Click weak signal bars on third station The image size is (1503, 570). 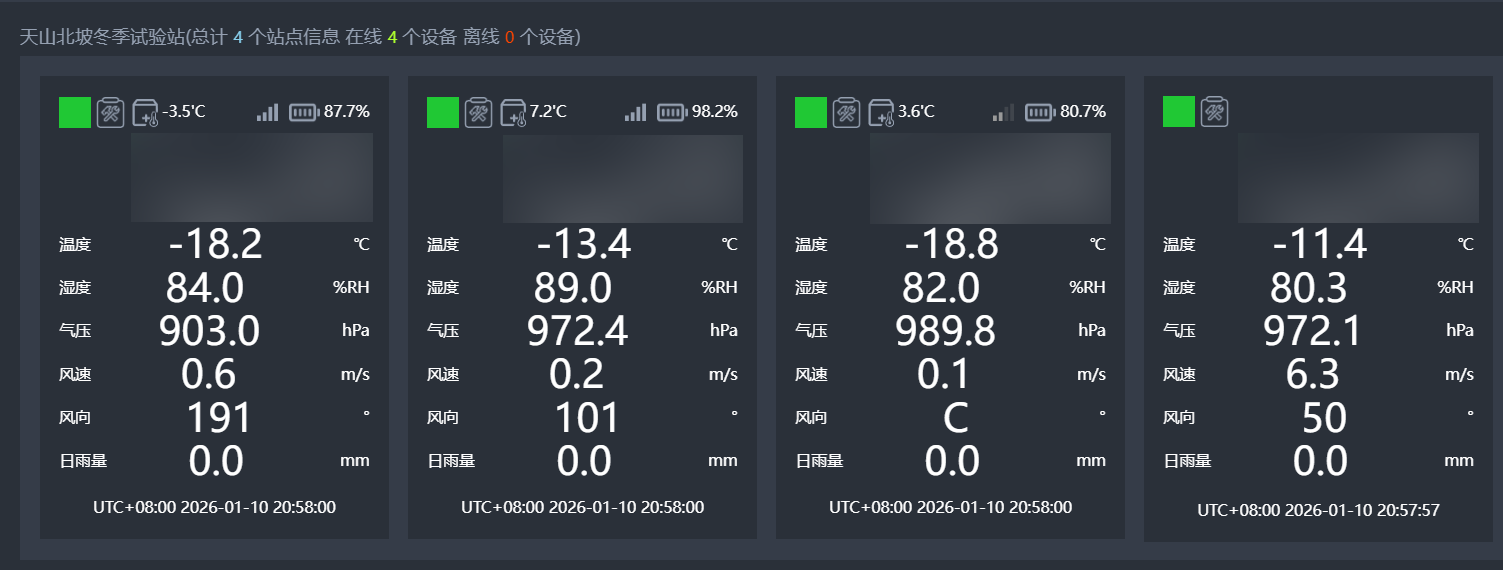1003,112
